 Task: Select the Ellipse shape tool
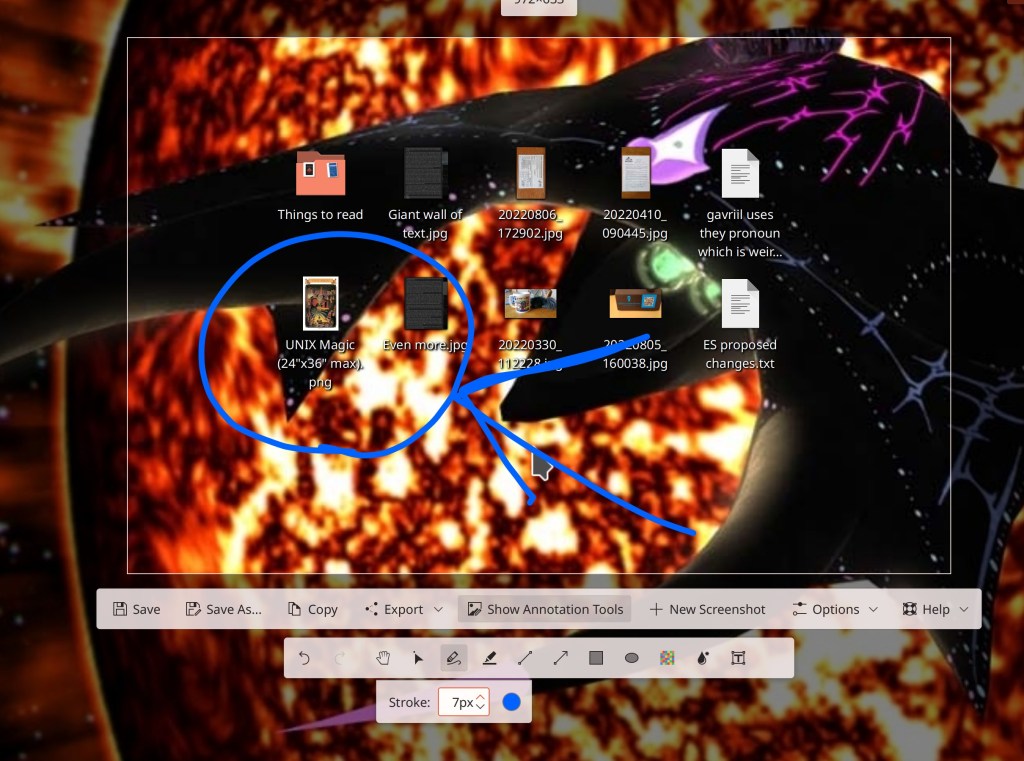(632, 658)
